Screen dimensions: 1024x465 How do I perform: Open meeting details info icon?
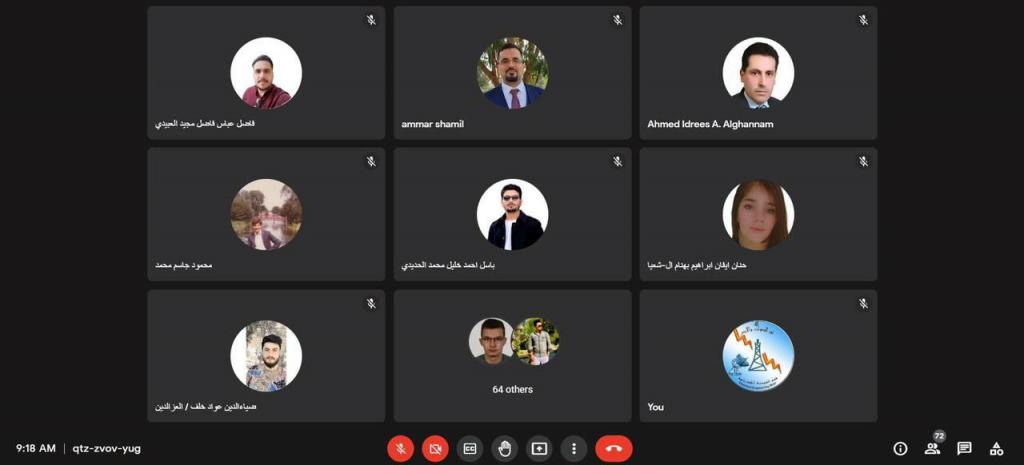tap(901, 449)
